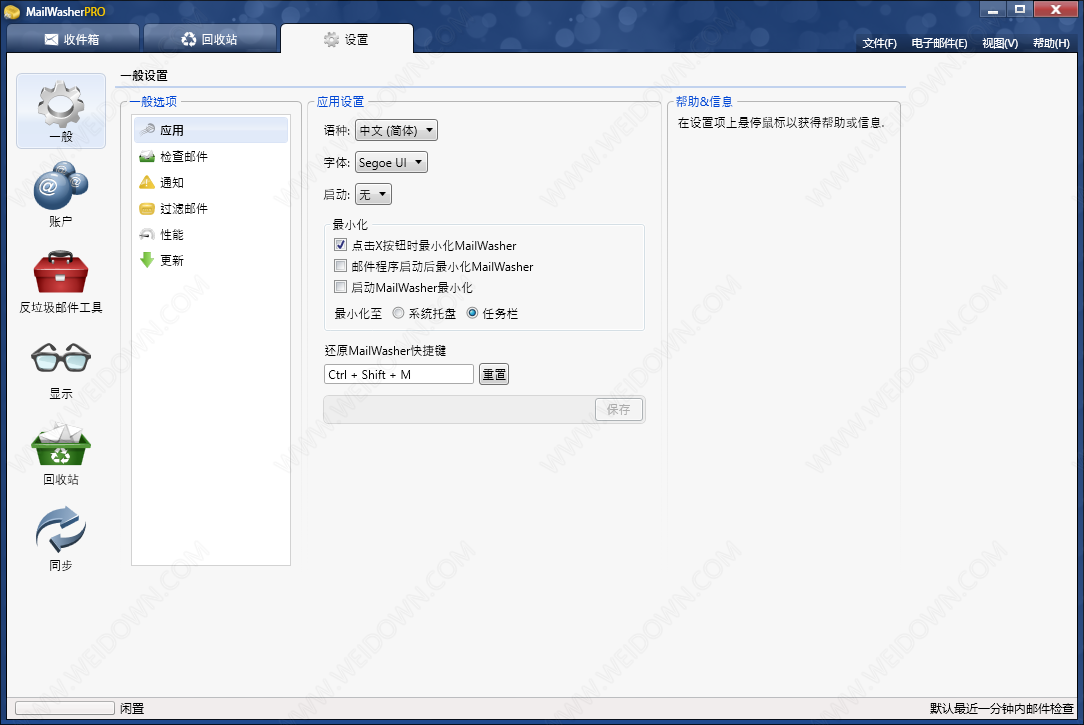Screen dimensions: 1084x725
Task: Click the gauge icon beside 性能
Action: click(147, 234)
